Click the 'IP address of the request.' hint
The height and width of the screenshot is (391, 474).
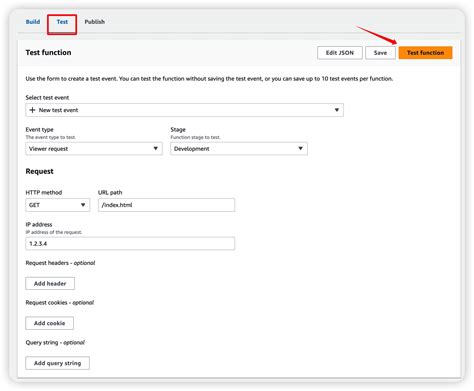coord(54,232)
